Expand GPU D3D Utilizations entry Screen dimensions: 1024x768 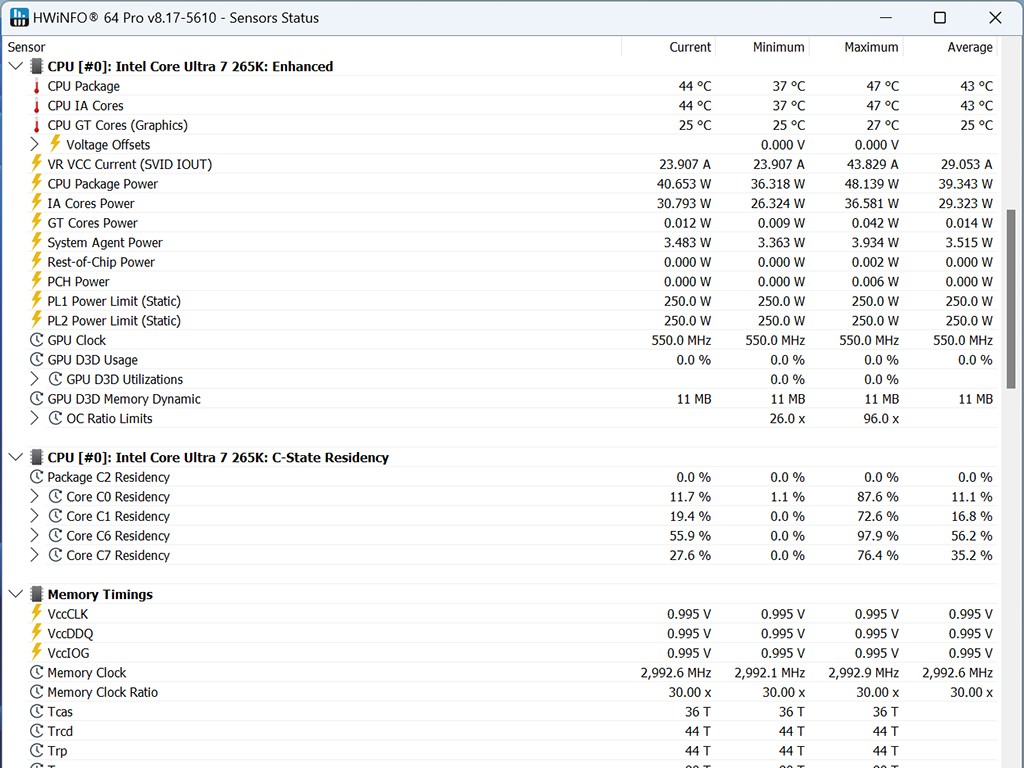point(34,379)
